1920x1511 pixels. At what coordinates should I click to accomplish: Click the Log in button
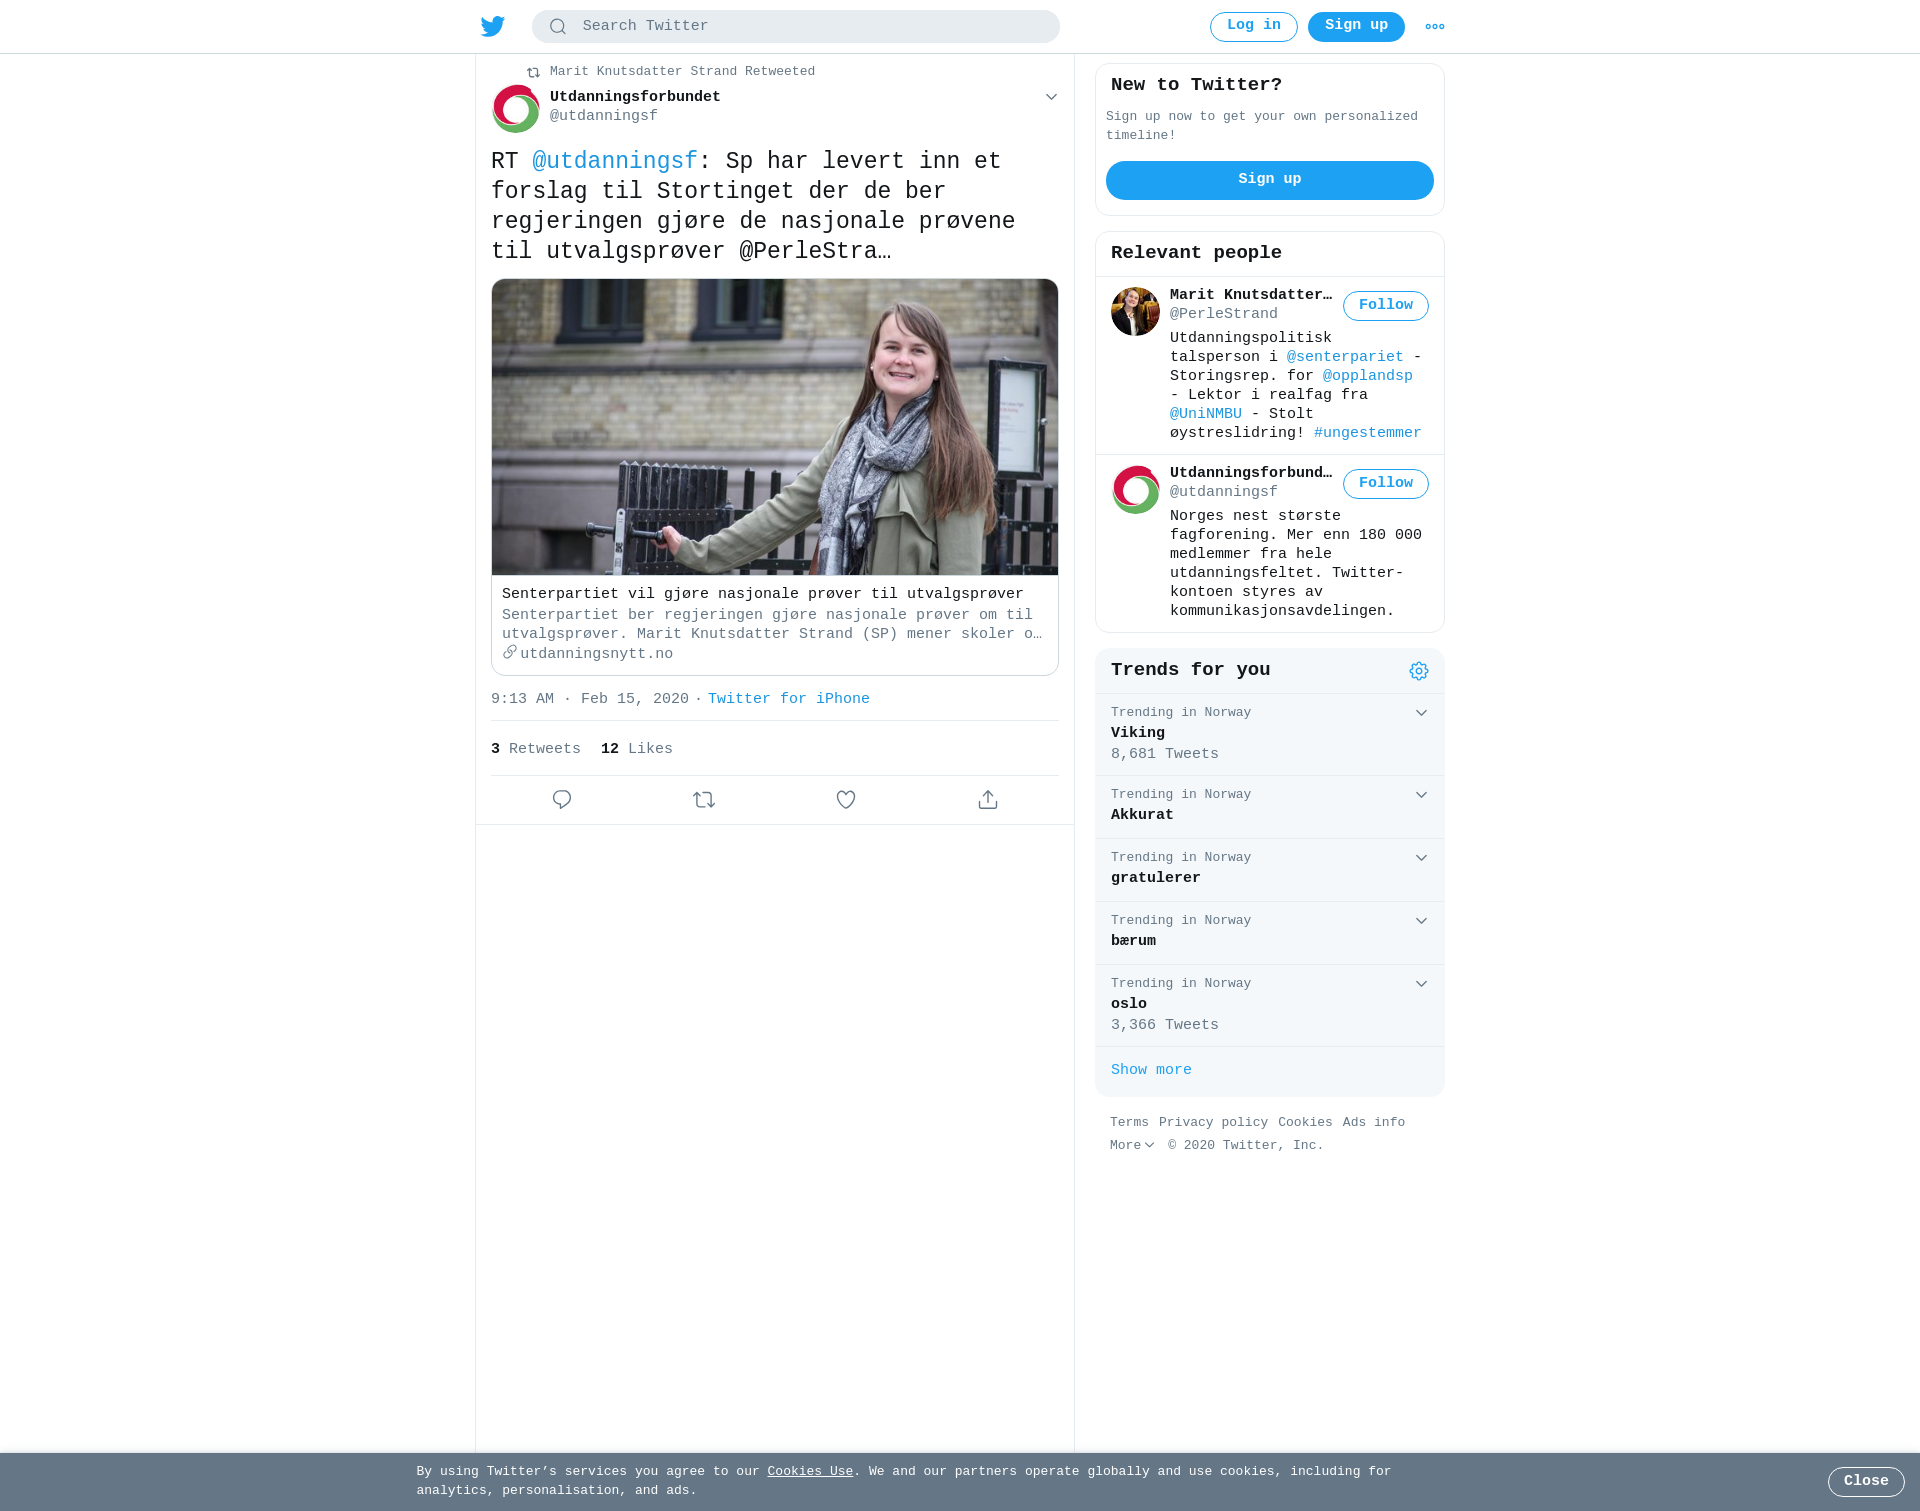[1254, 27]
